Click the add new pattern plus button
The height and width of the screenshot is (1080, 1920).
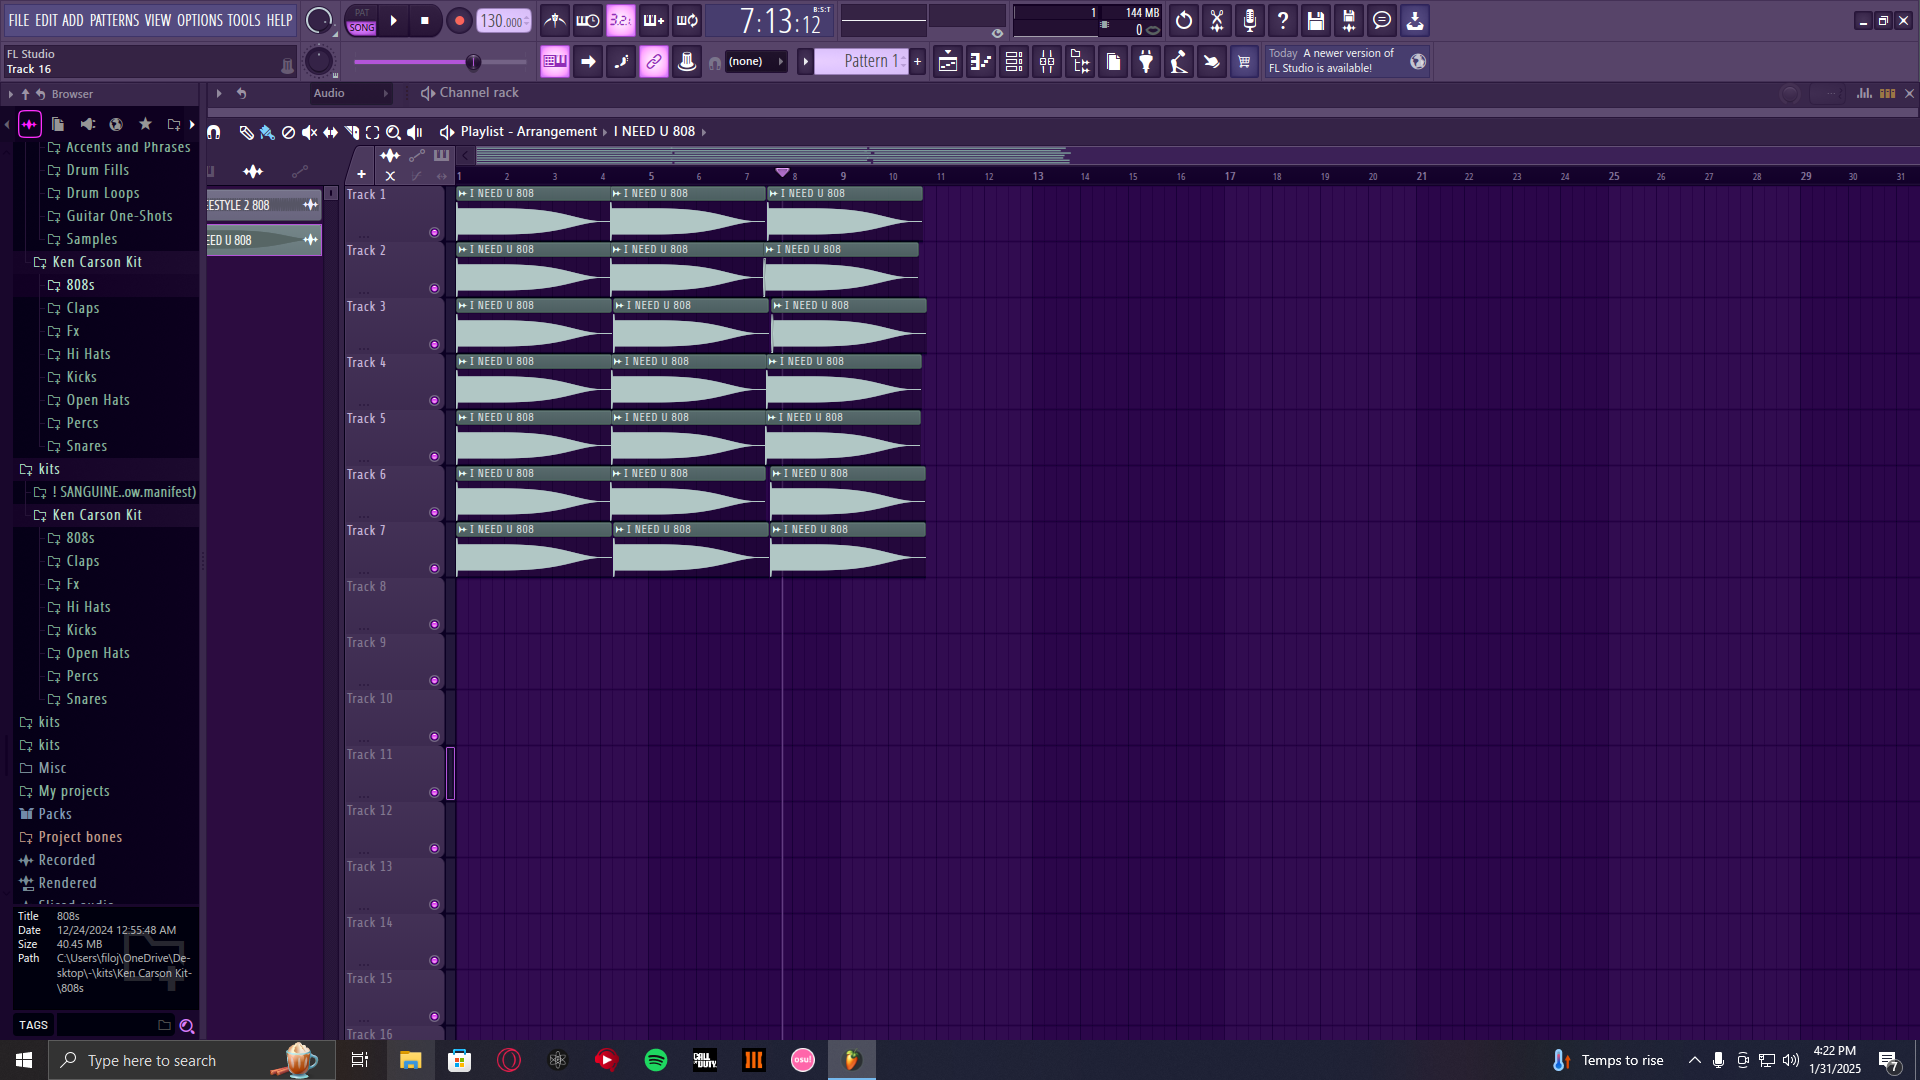(x=917, y=62)
